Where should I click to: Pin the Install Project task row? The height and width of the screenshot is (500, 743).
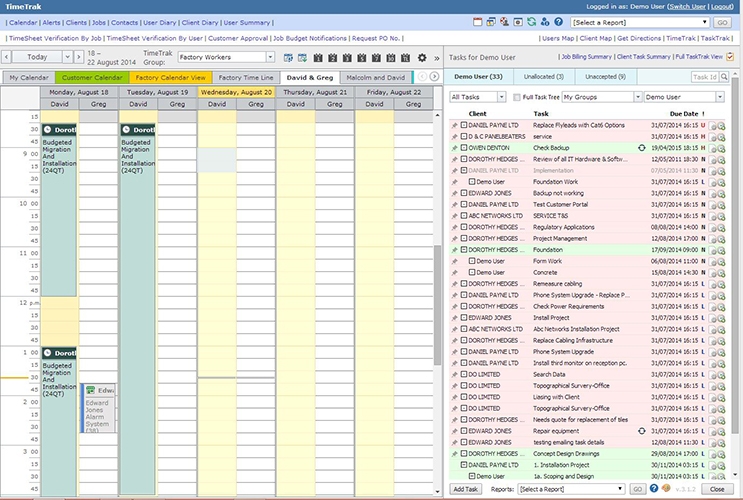pos(454,318)
